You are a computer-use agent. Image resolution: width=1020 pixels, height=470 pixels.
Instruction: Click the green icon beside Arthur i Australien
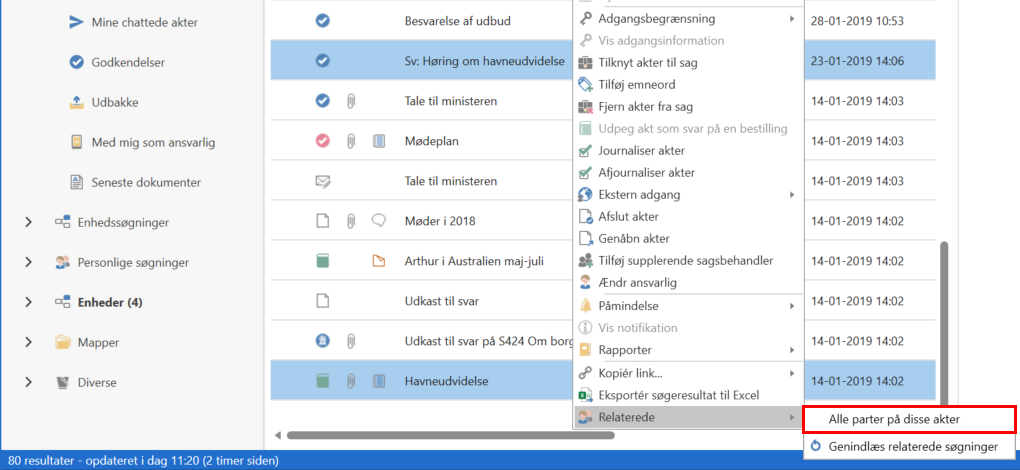pos(322,261)
